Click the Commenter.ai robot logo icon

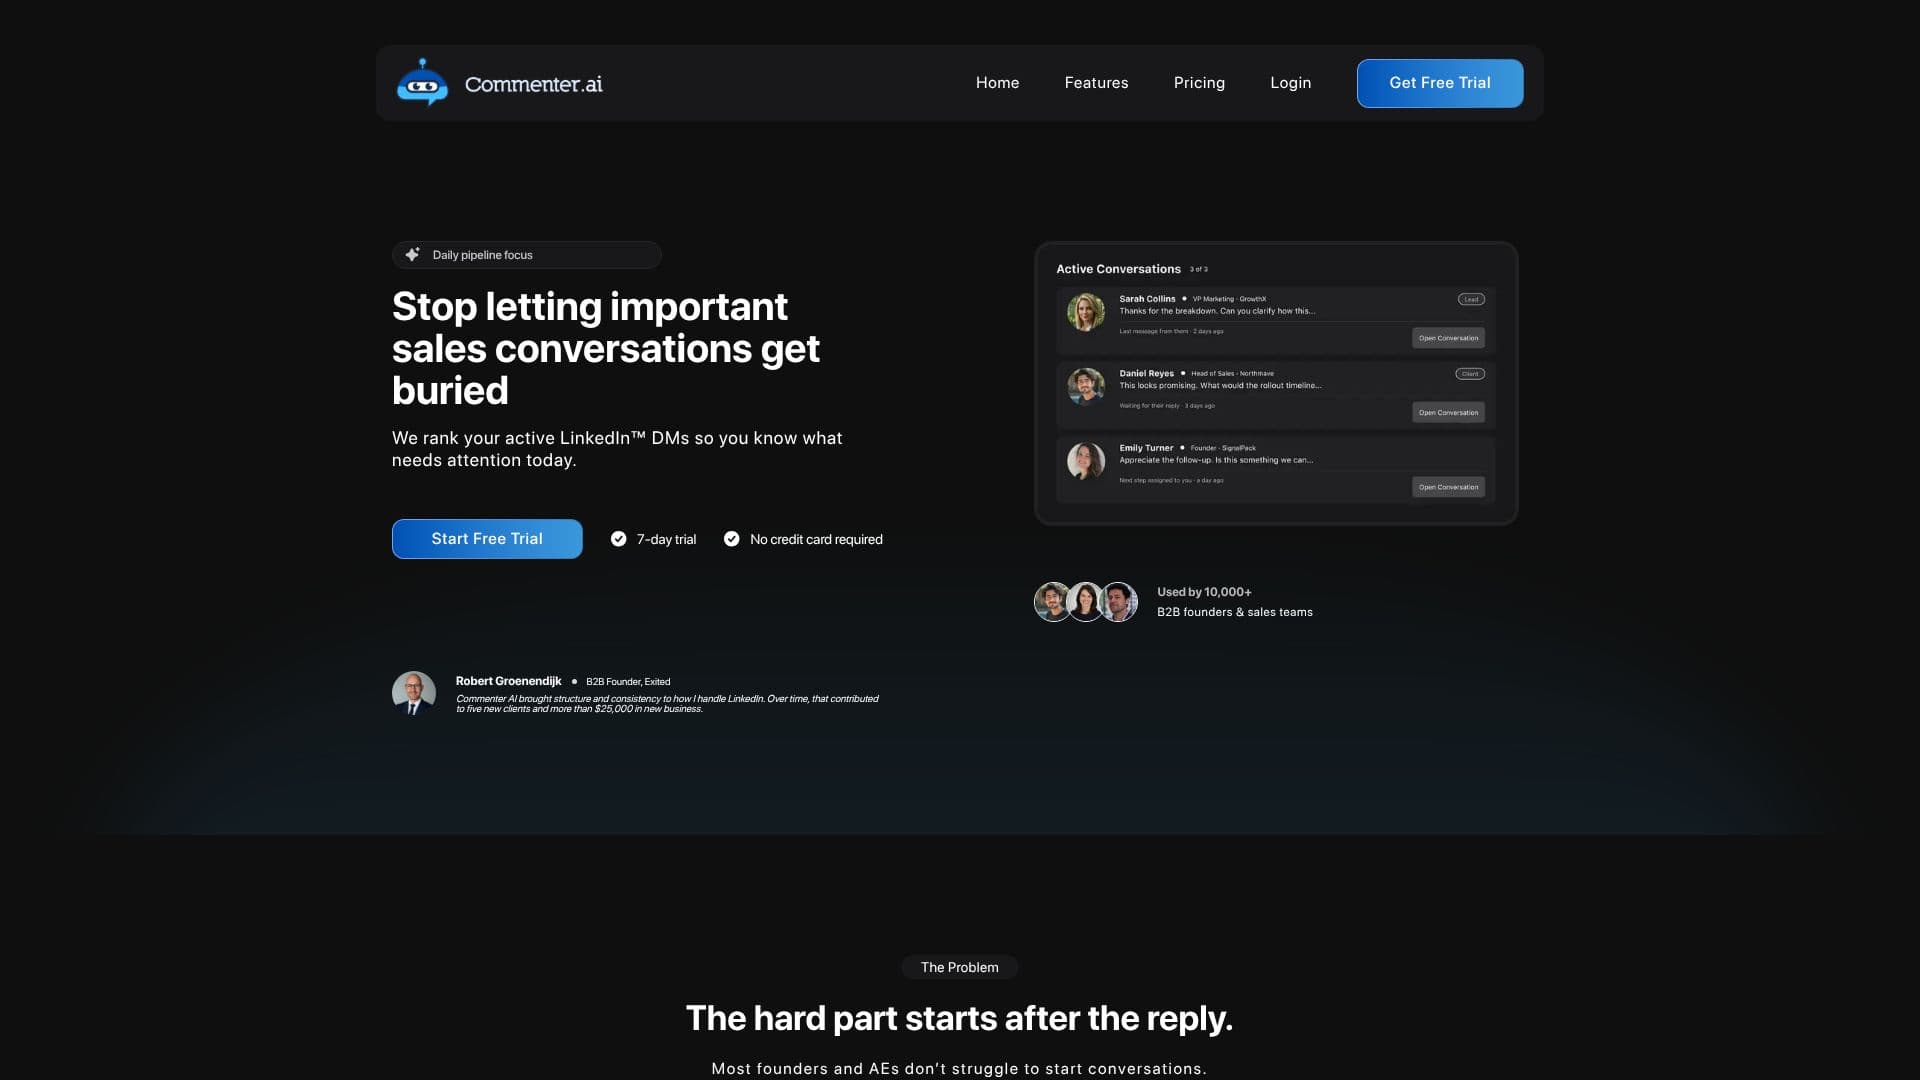click(422, 83)
